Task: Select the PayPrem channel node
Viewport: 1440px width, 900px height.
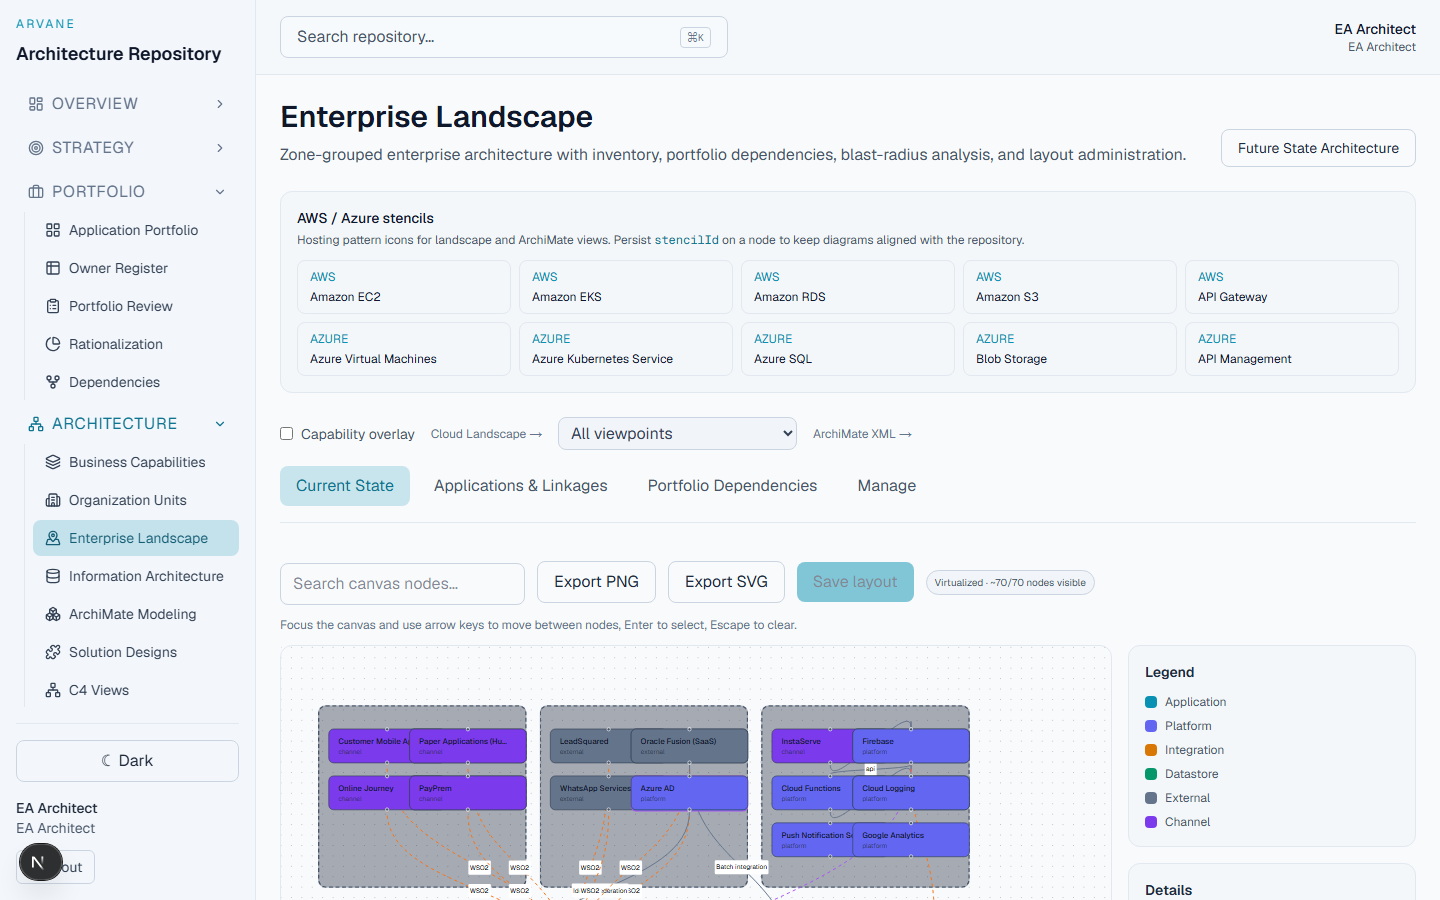Action: (468, 793)
